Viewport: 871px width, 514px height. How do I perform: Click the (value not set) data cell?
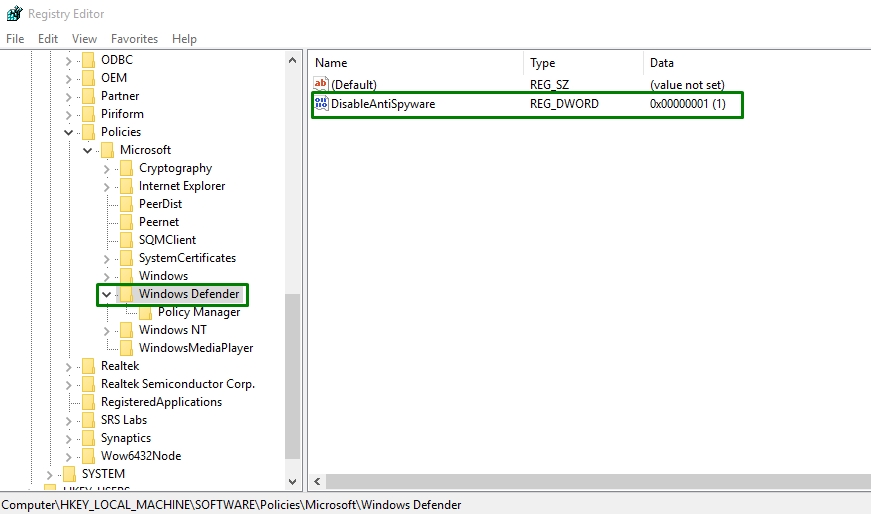(x=687, y=84)
